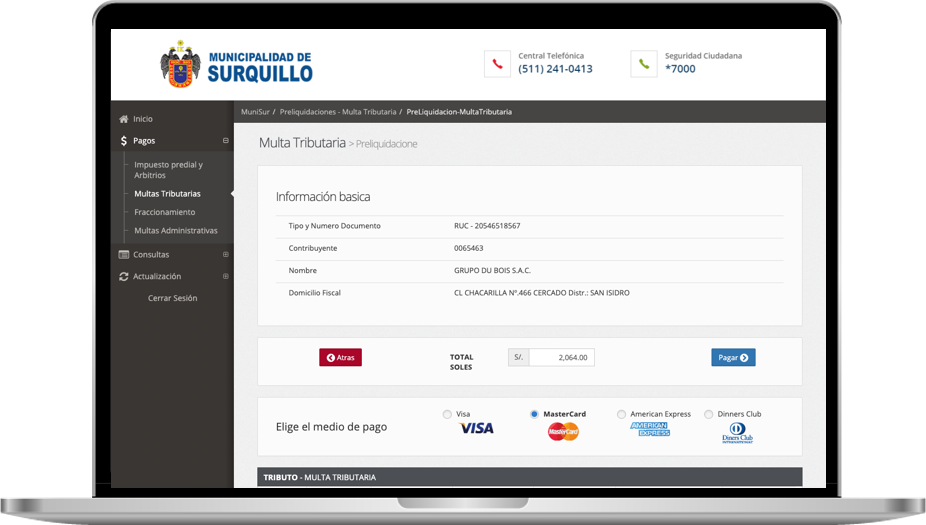
Task: Expand the Actualización menu section
Action: (226, 277)
